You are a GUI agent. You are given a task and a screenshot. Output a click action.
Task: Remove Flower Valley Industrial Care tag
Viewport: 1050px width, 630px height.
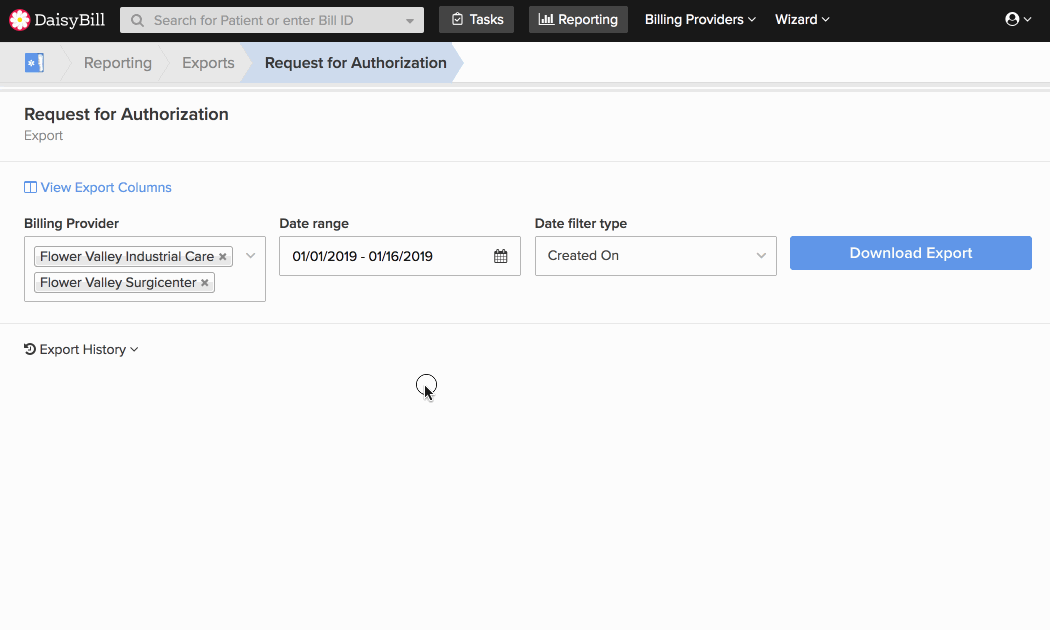[x=223, y=256]
